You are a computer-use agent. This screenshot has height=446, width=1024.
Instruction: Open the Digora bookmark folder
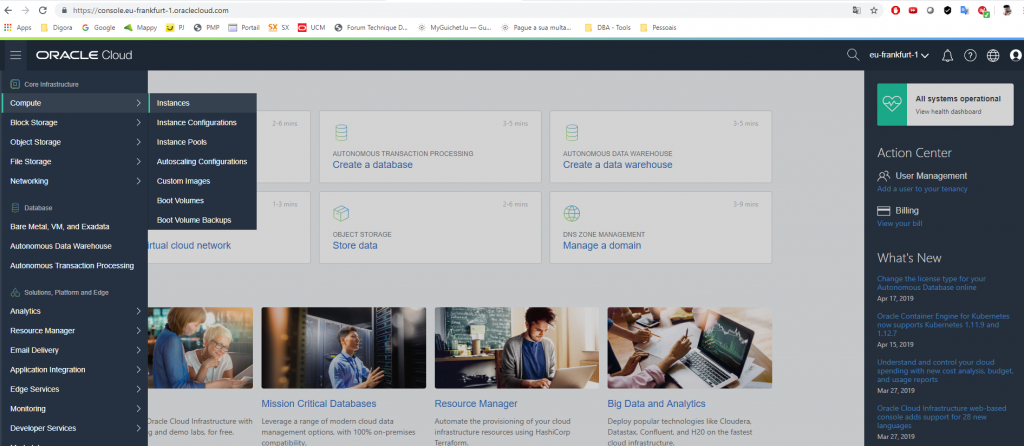point(56,27)
